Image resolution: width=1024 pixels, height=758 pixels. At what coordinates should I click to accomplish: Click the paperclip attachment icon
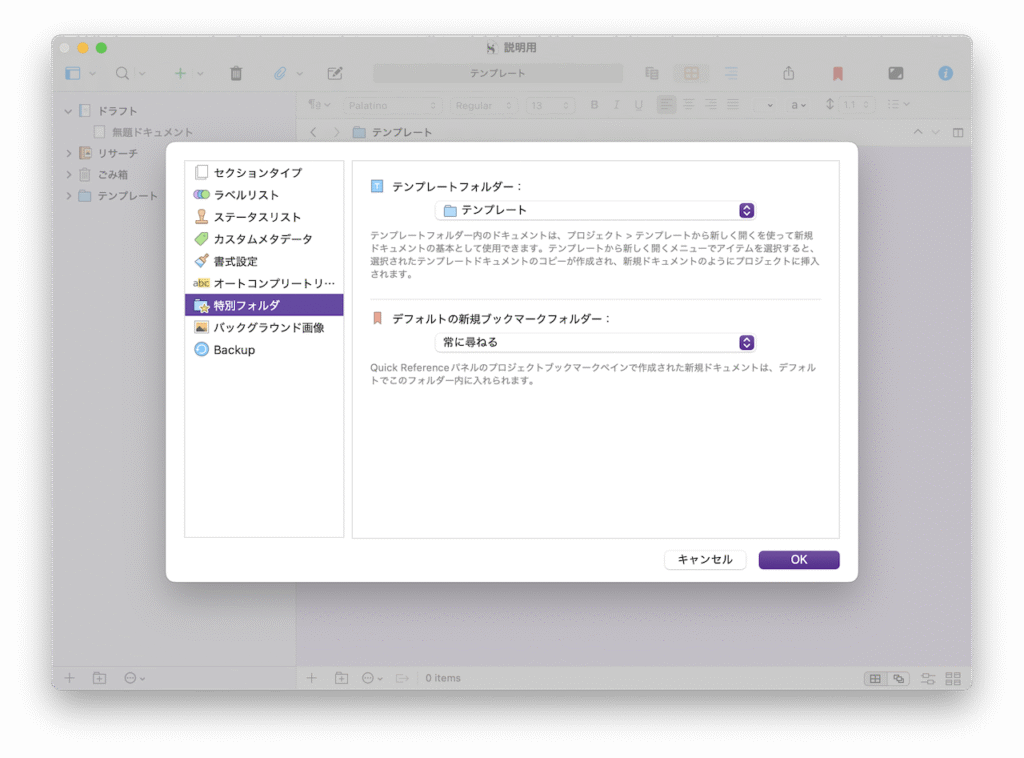point(280,73)
